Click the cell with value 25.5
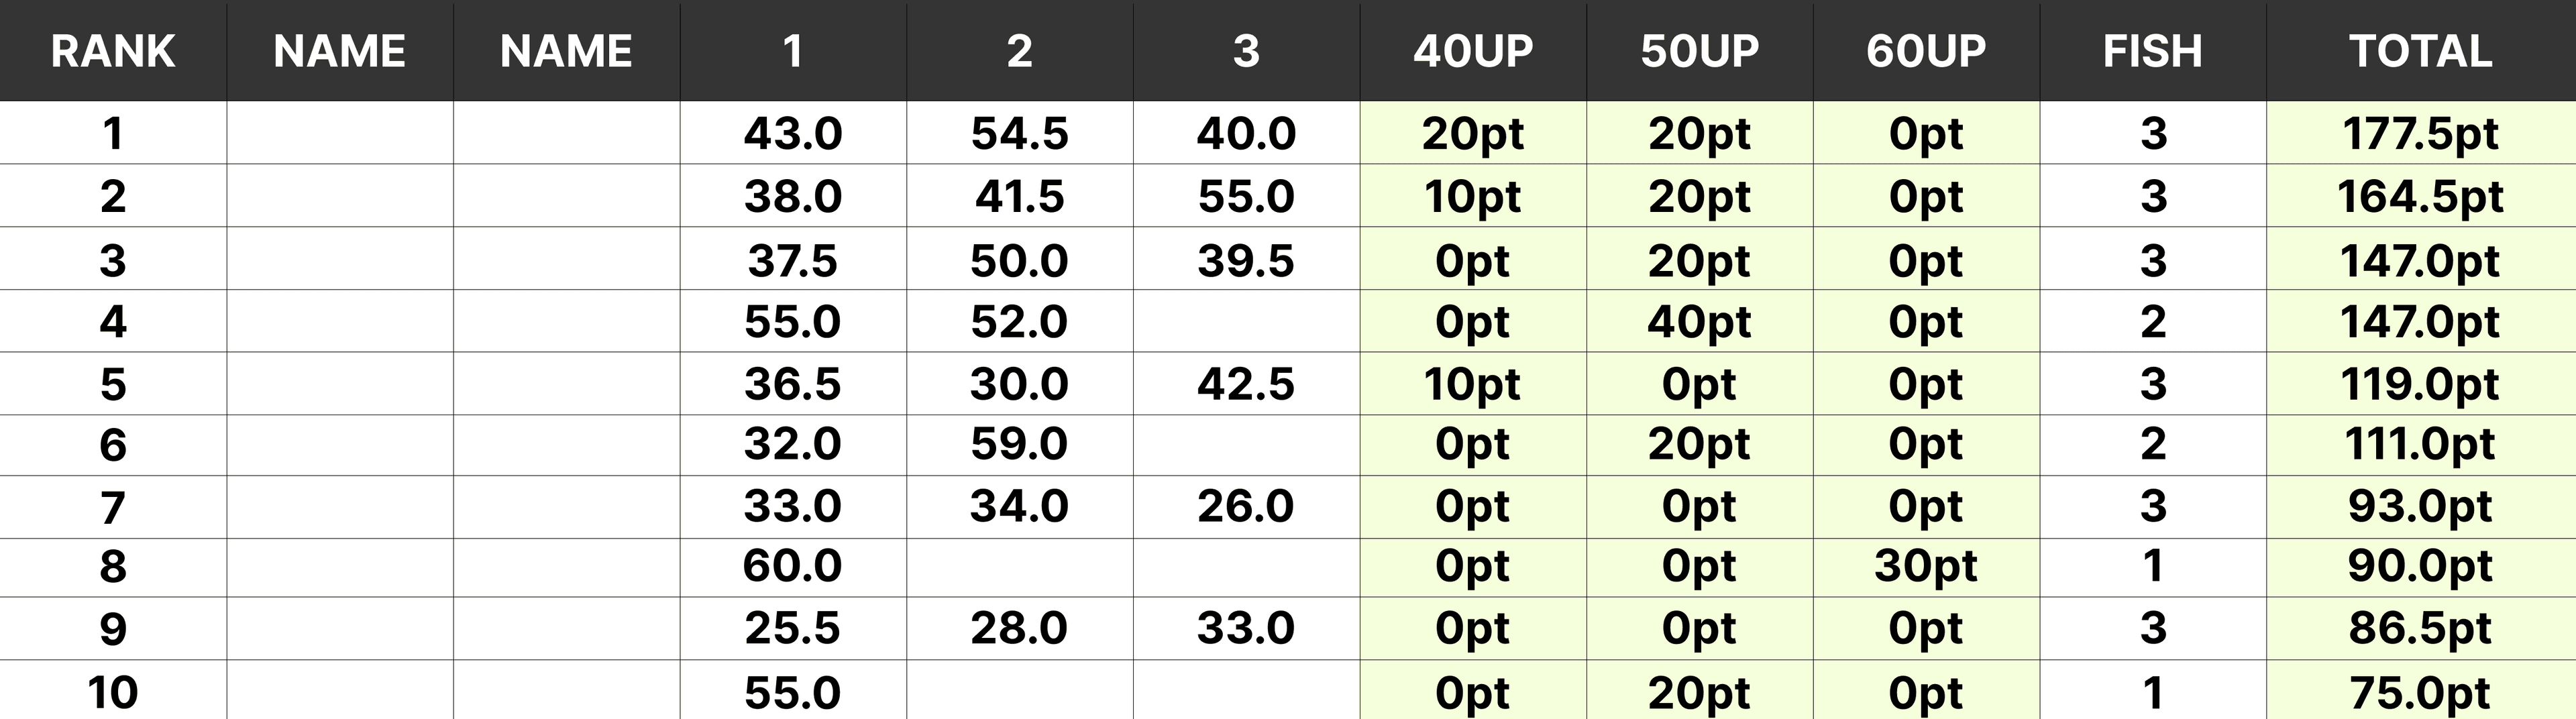 point(792,628)
